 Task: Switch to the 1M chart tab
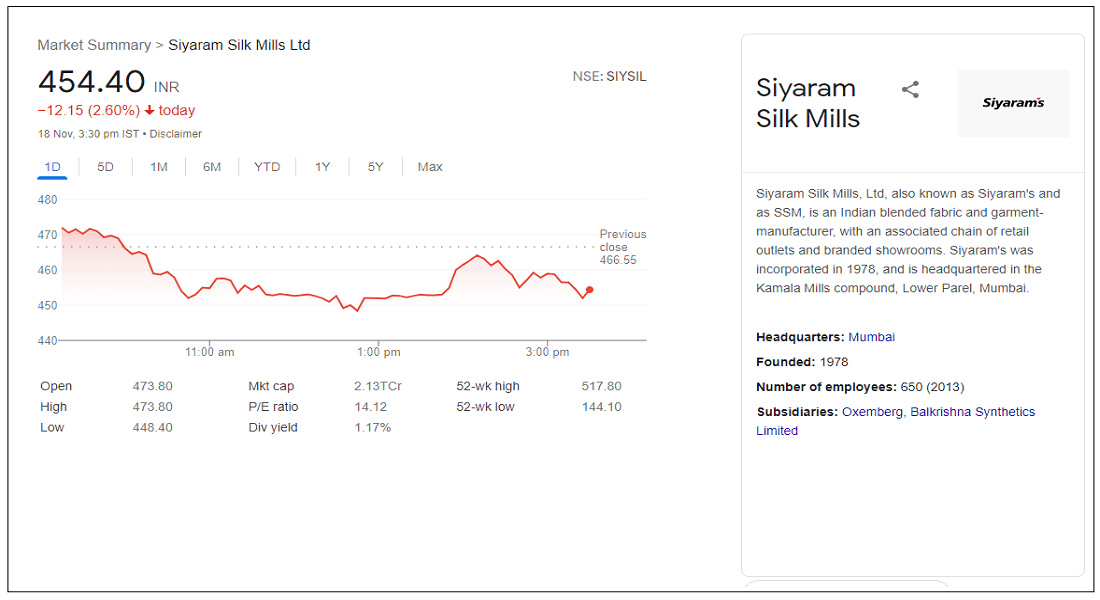point(159,167)
